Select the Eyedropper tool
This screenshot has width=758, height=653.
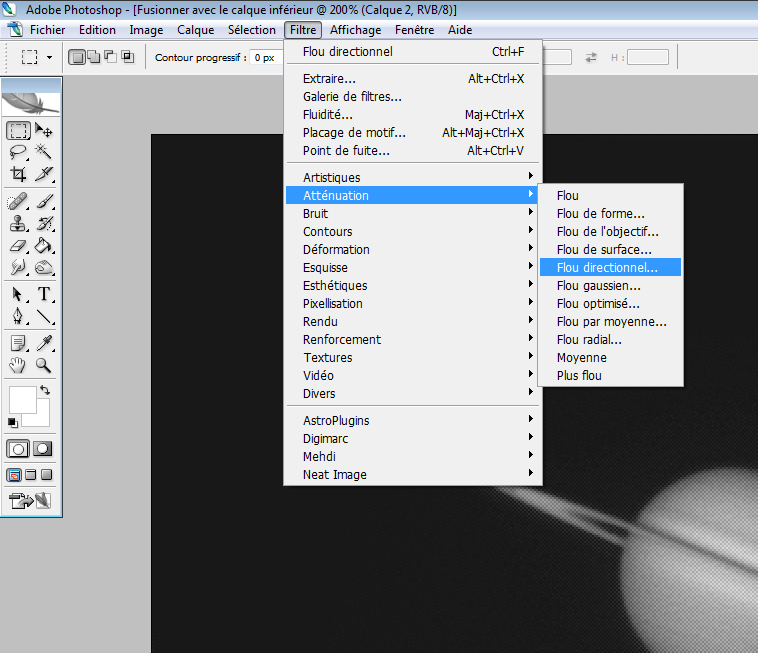click(44, 343)
